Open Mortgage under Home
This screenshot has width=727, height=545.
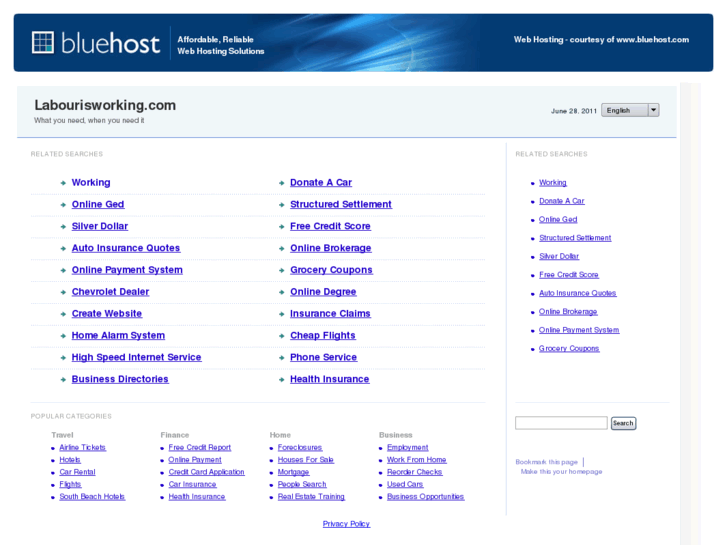293,472
